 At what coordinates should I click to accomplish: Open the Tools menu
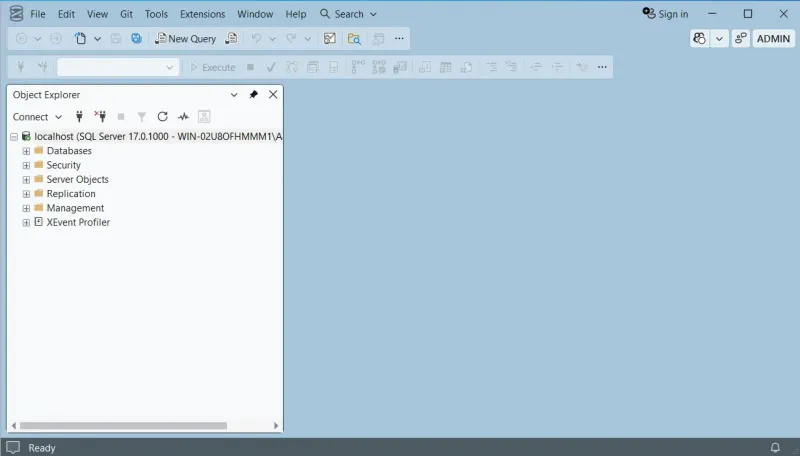[x=156, y=14]
